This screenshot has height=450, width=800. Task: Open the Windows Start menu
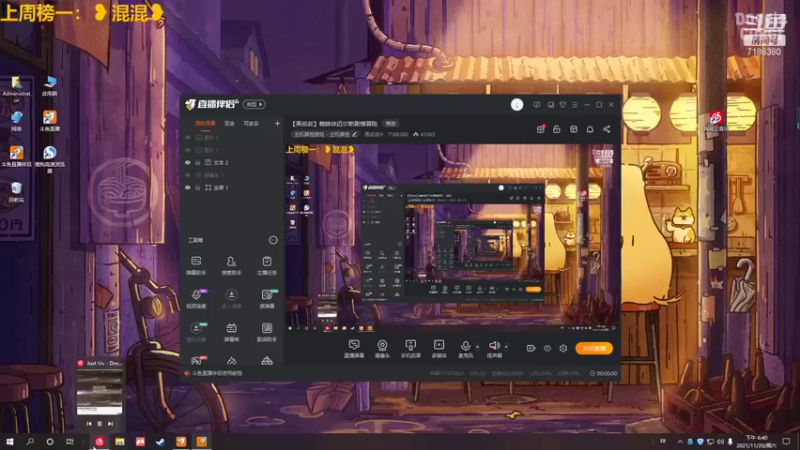click(x=10, y=441)
